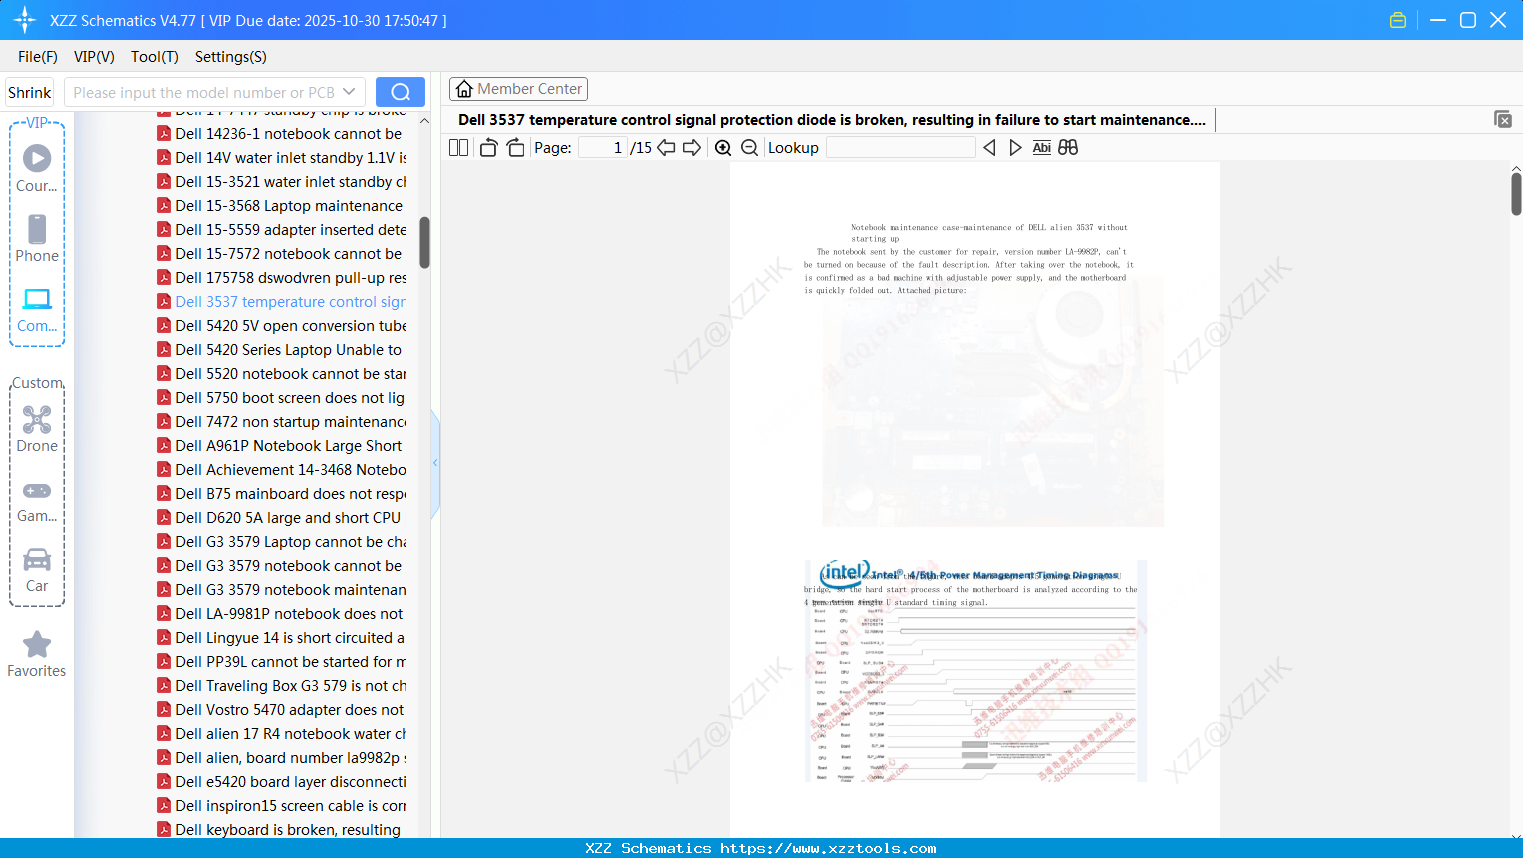Rotate the page clockwise
The image size is (1523, 858).
click(515, 148)
